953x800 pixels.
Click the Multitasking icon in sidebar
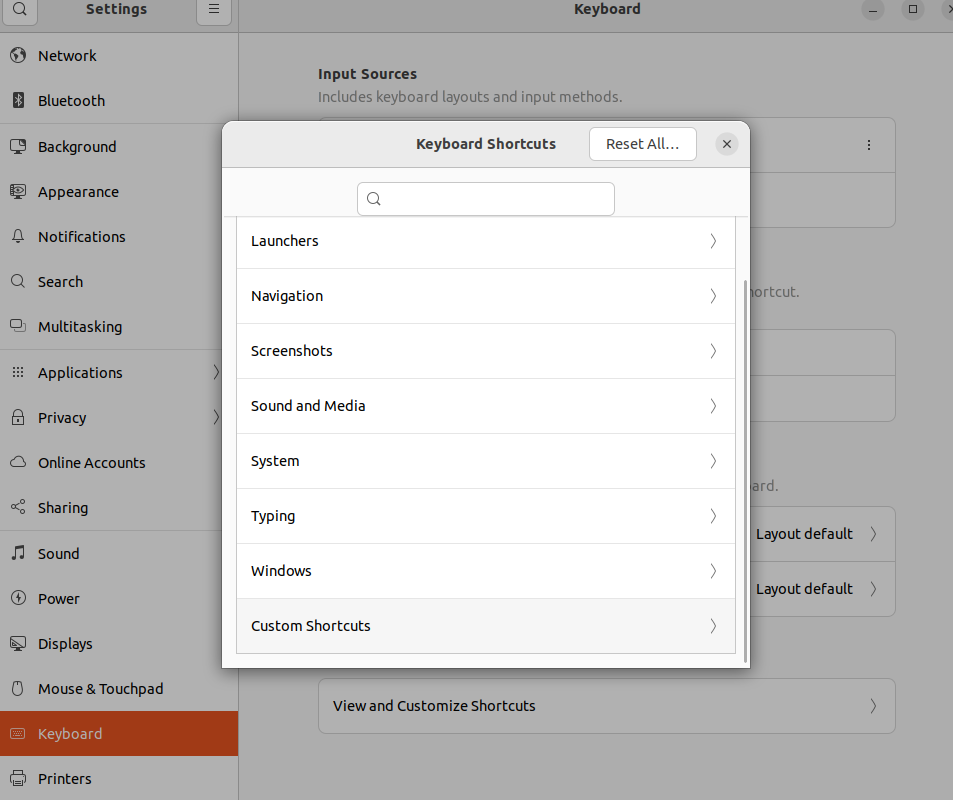click(18, 326)
